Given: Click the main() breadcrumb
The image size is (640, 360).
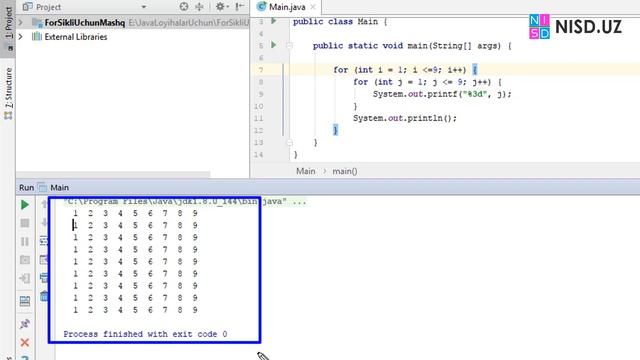Looking at the screenshot, I should 344,171.
